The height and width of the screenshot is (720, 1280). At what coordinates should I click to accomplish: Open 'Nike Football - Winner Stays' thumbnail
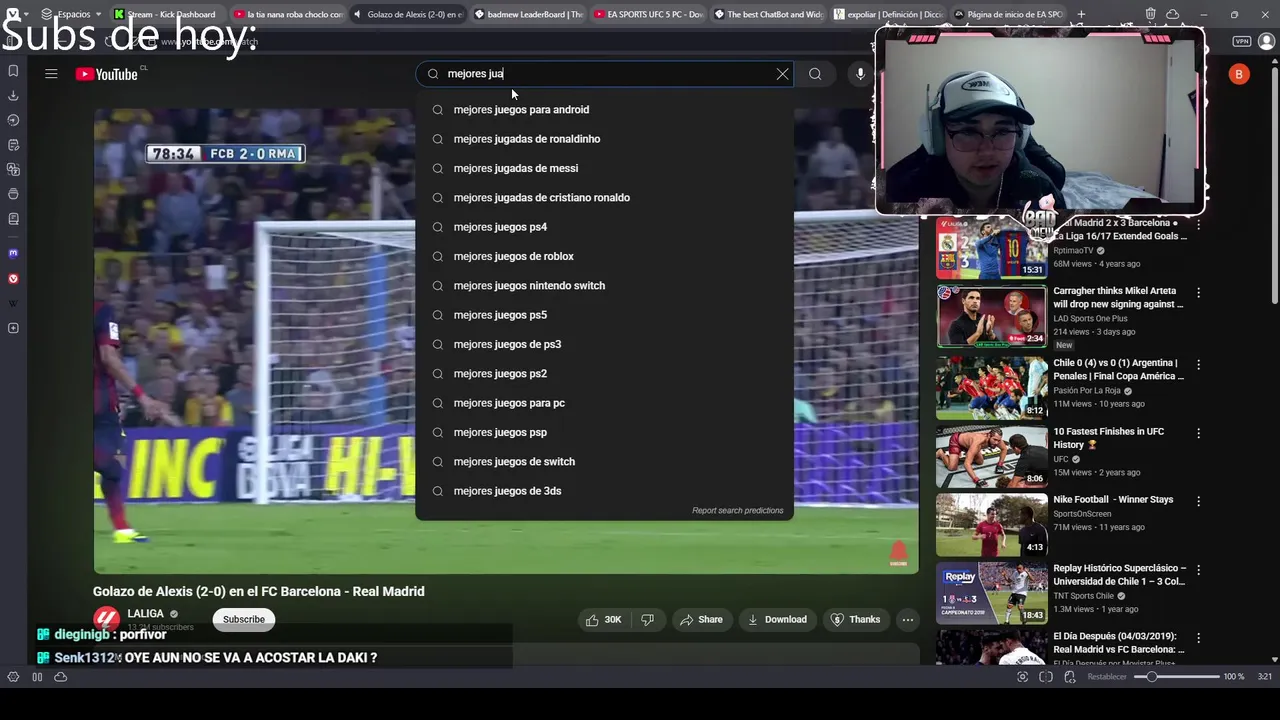(991, 524)
